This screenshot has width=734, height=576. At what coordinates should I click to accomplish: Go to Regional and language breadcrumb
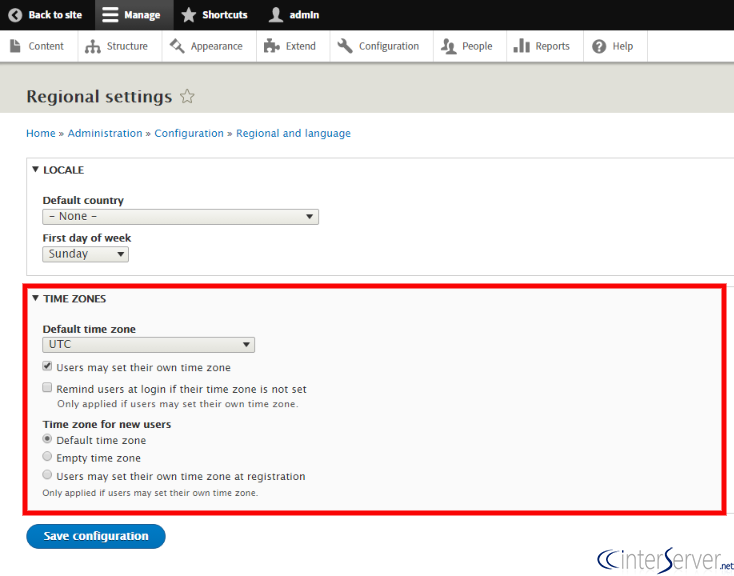pyautogui.click(x=293, y=133)
